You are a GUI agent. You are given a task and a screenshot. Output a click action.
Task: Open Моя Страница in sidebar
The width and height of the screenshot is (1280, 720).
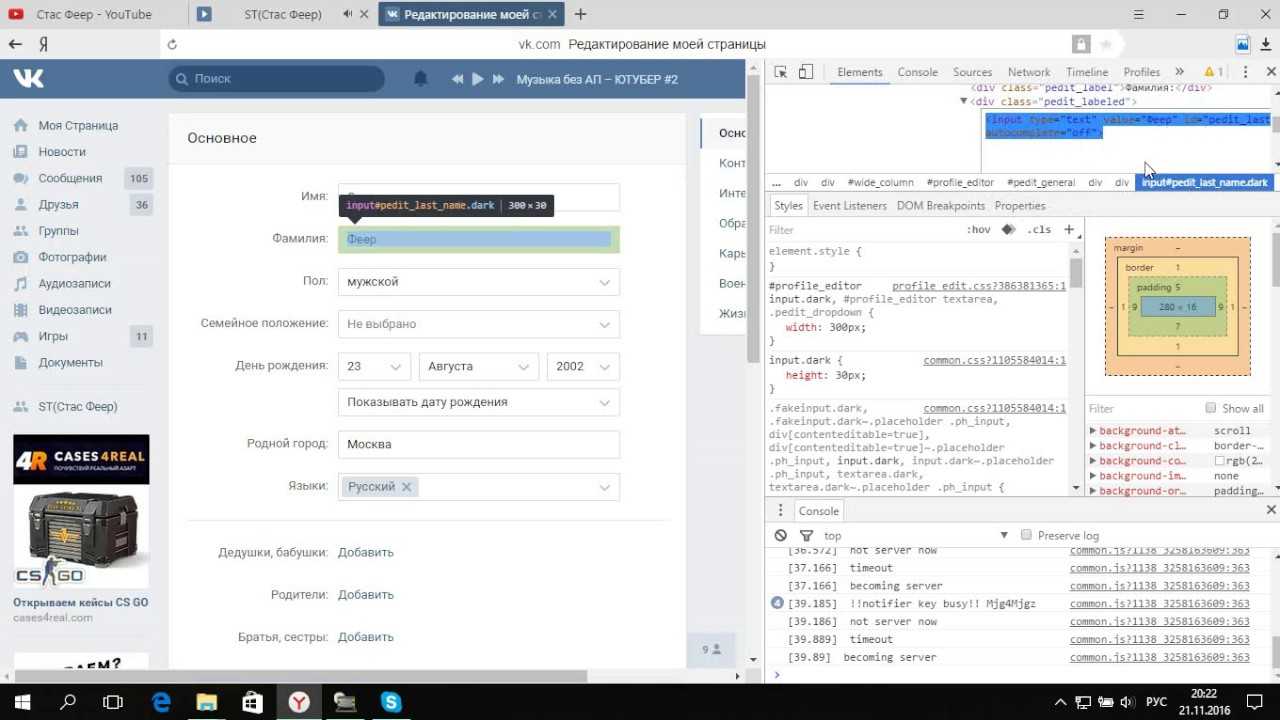point(78,125)
